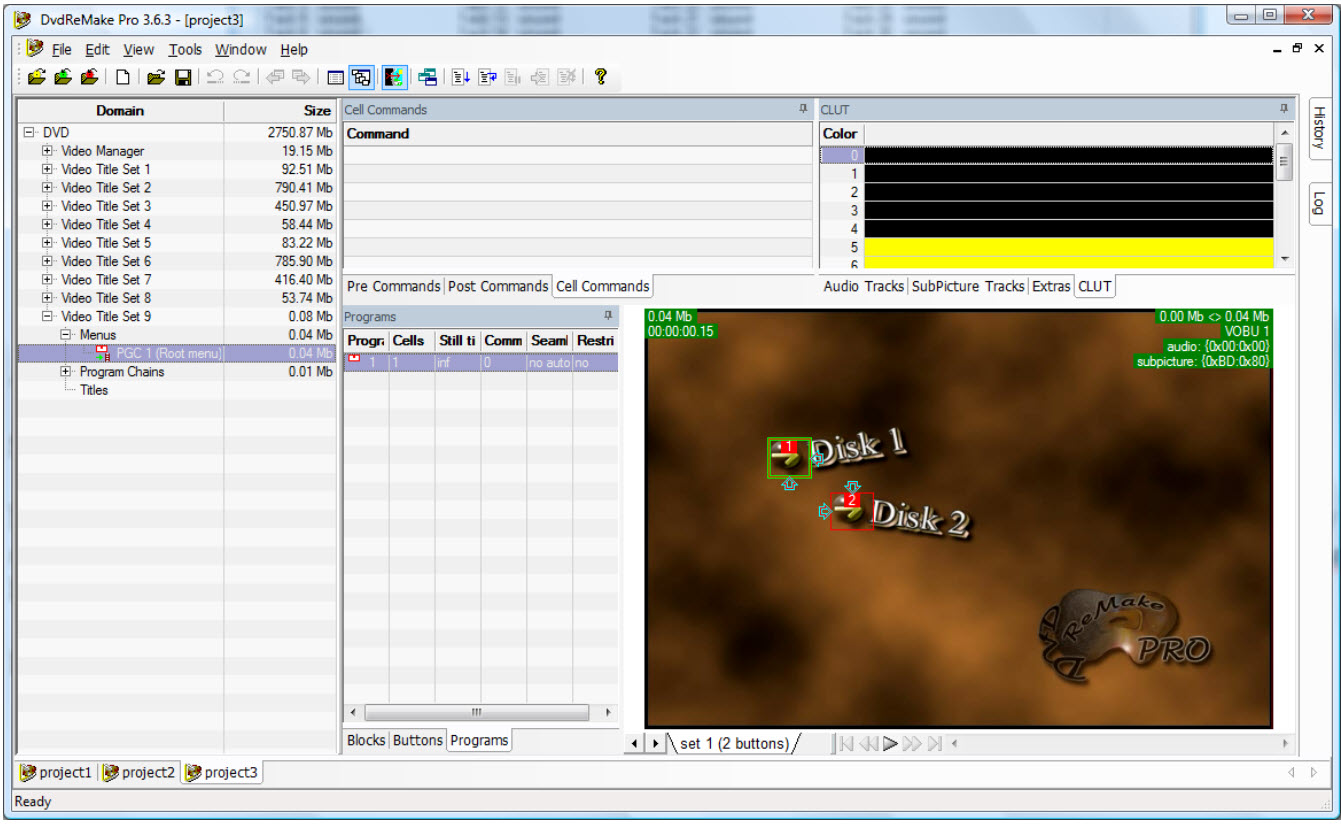This screenshot has width=1341, height=826.
Task: Click the Play button under the preview
Action: coord(890,743)
